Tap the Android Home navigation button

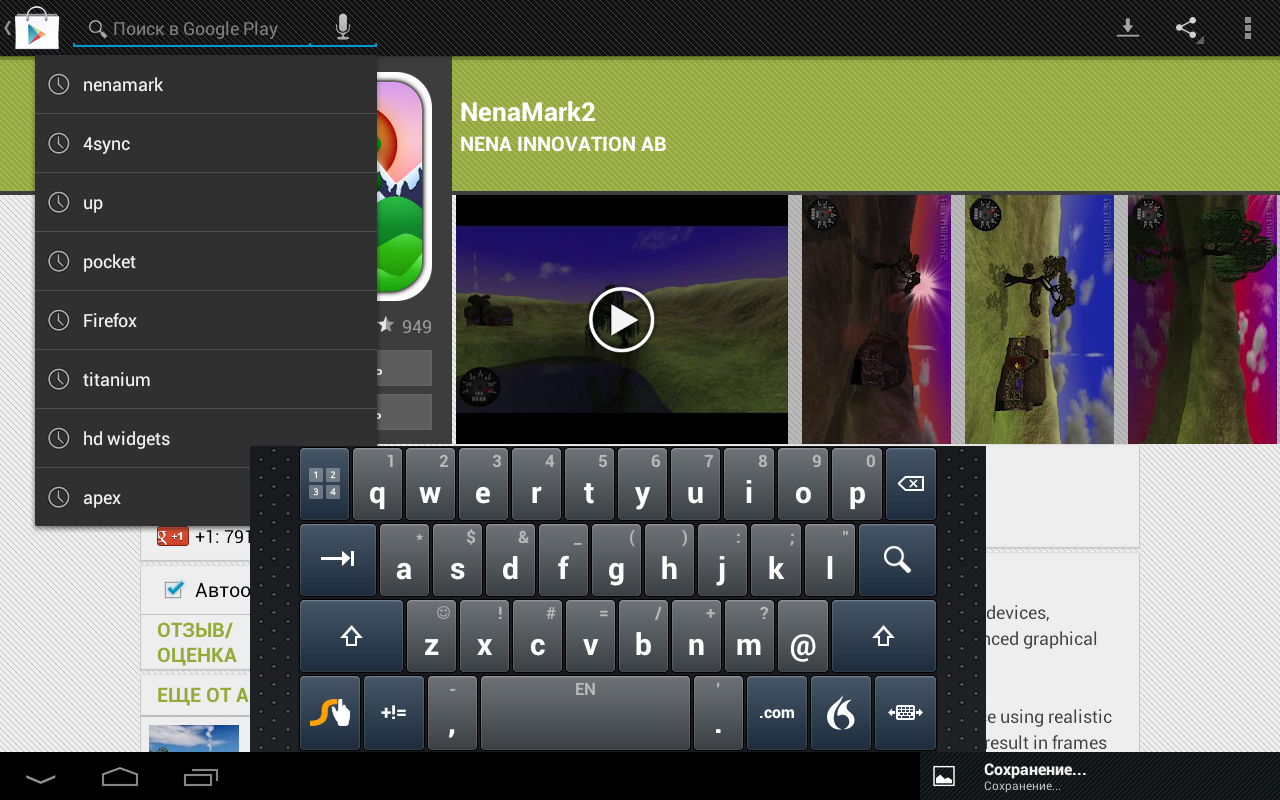pos(120,777)
